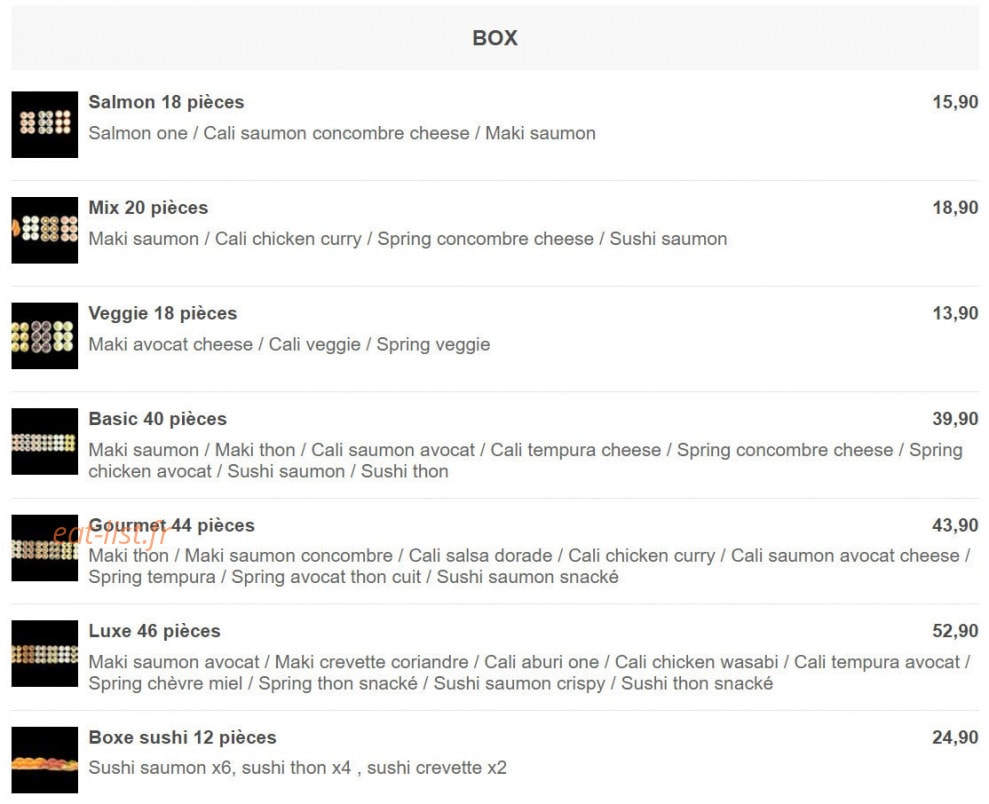Select the Mix 20 pièces title
Screen dimensions: 989x804
click(148, 208)
